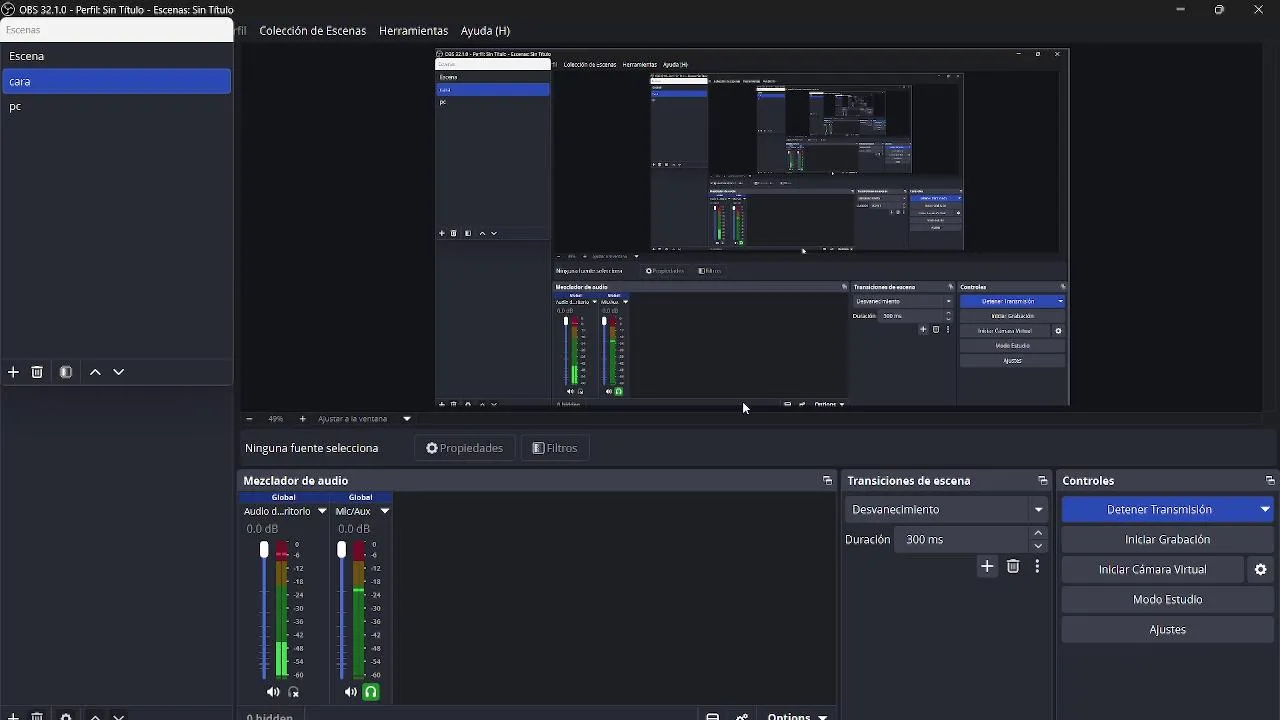Click the Audio d...ritorio channel name
1280x720 pixels.
(277, 511)
